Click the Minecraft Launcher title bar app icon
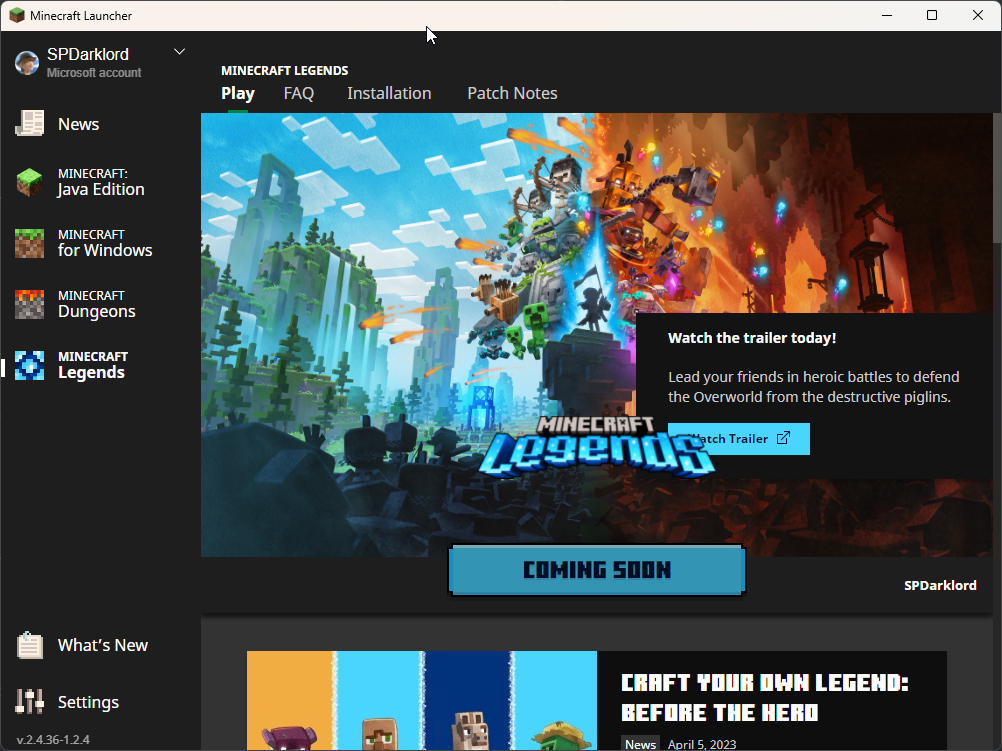1002x751 pixels. (x=17, y=15)
